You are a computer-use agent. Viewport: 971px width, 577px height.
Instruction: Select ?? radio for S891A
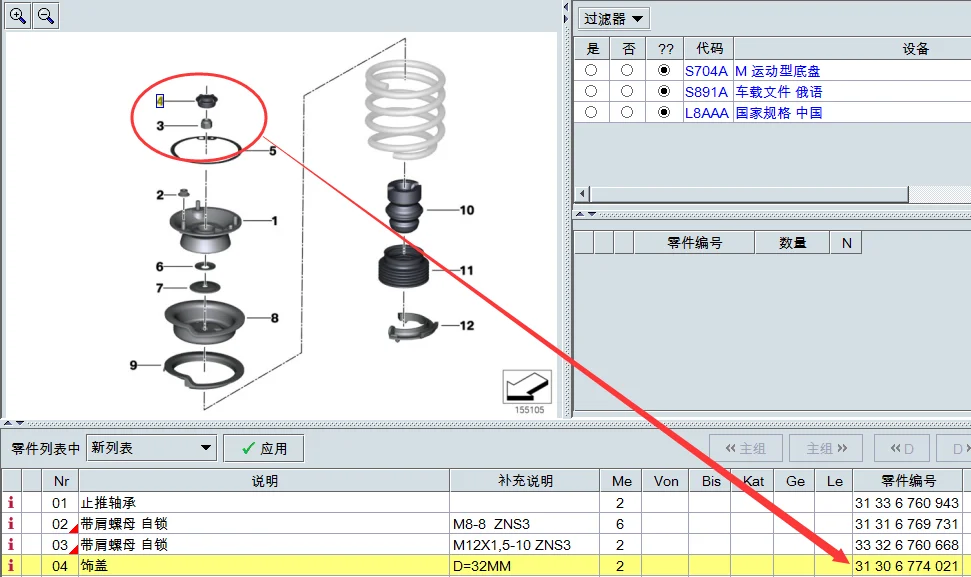(664, 91)
